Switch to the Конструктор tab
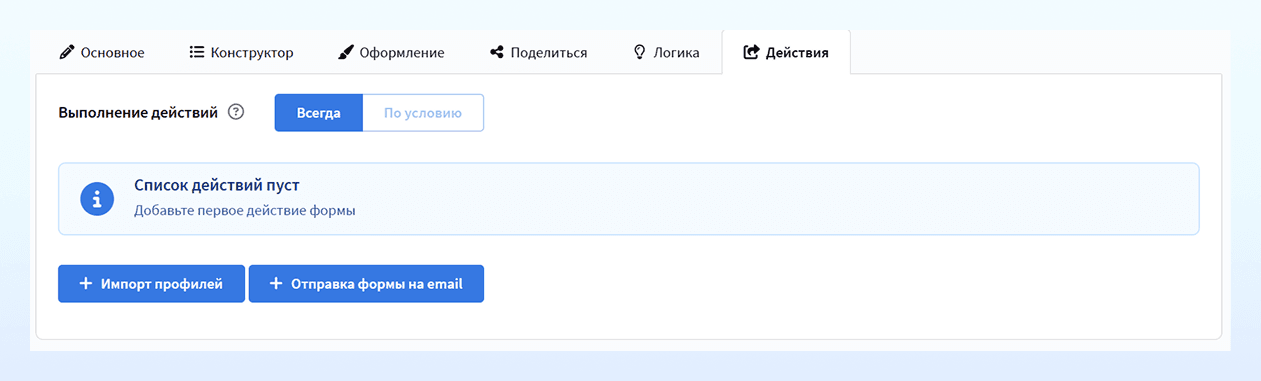The image size is (1261, 381). point(241,53)
